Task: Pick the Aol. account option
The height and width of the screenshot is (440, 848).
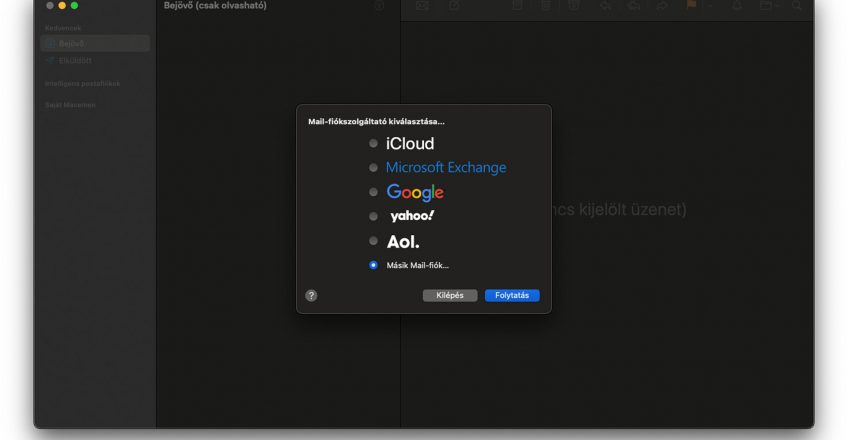Action: tap(373, 241)
